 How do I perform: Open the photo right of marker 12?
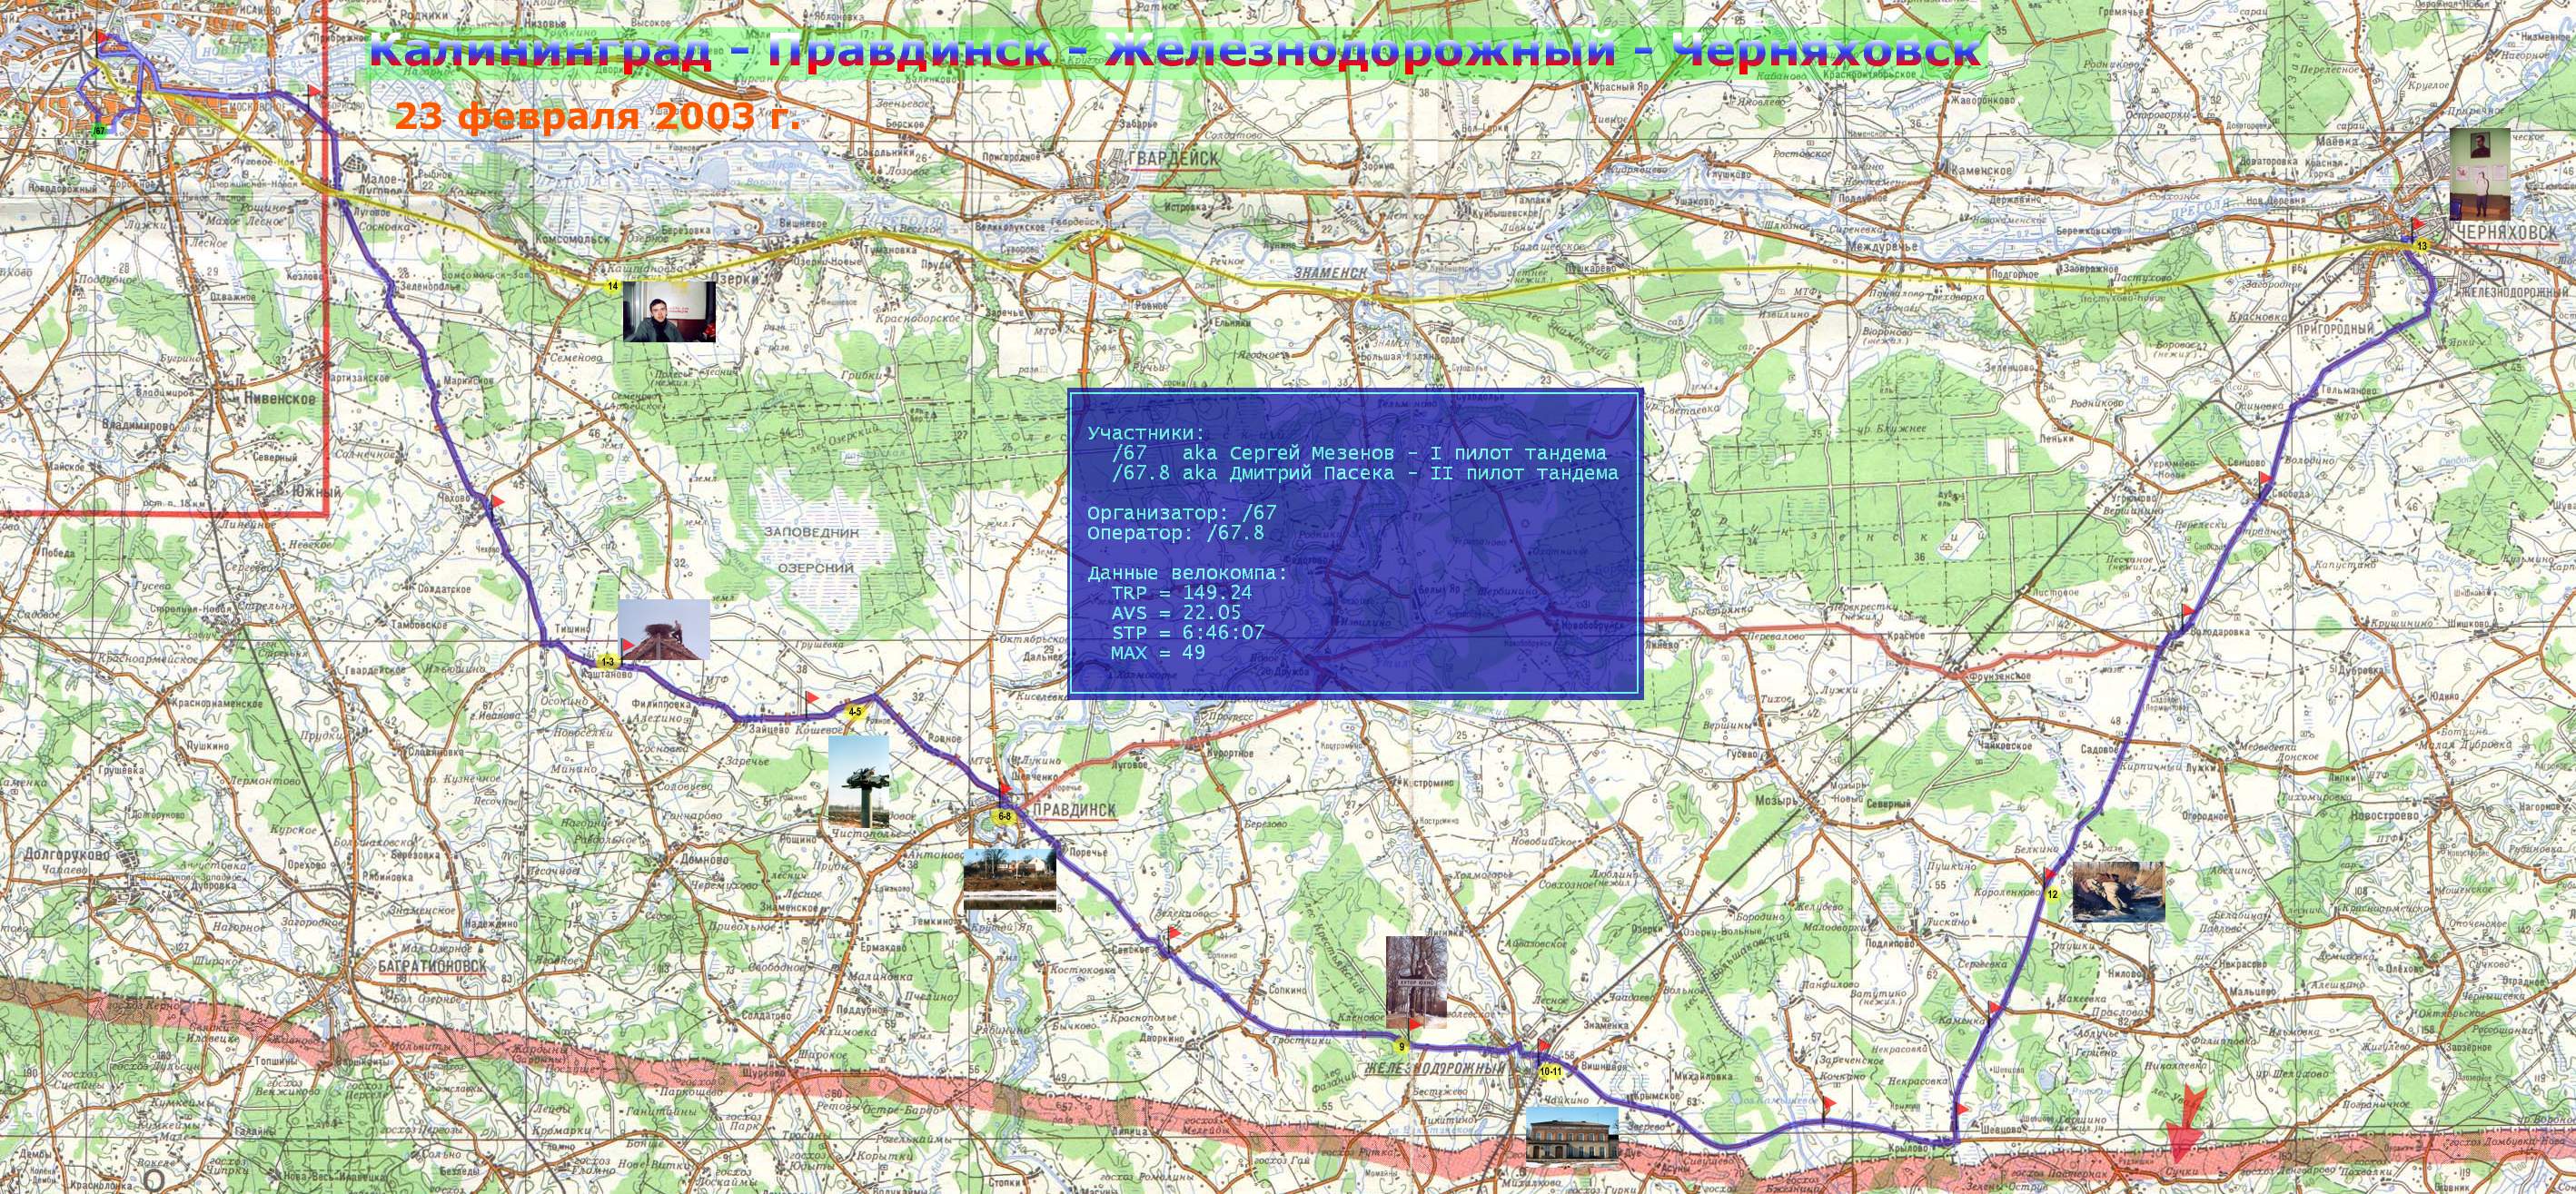pos(2118,892)
